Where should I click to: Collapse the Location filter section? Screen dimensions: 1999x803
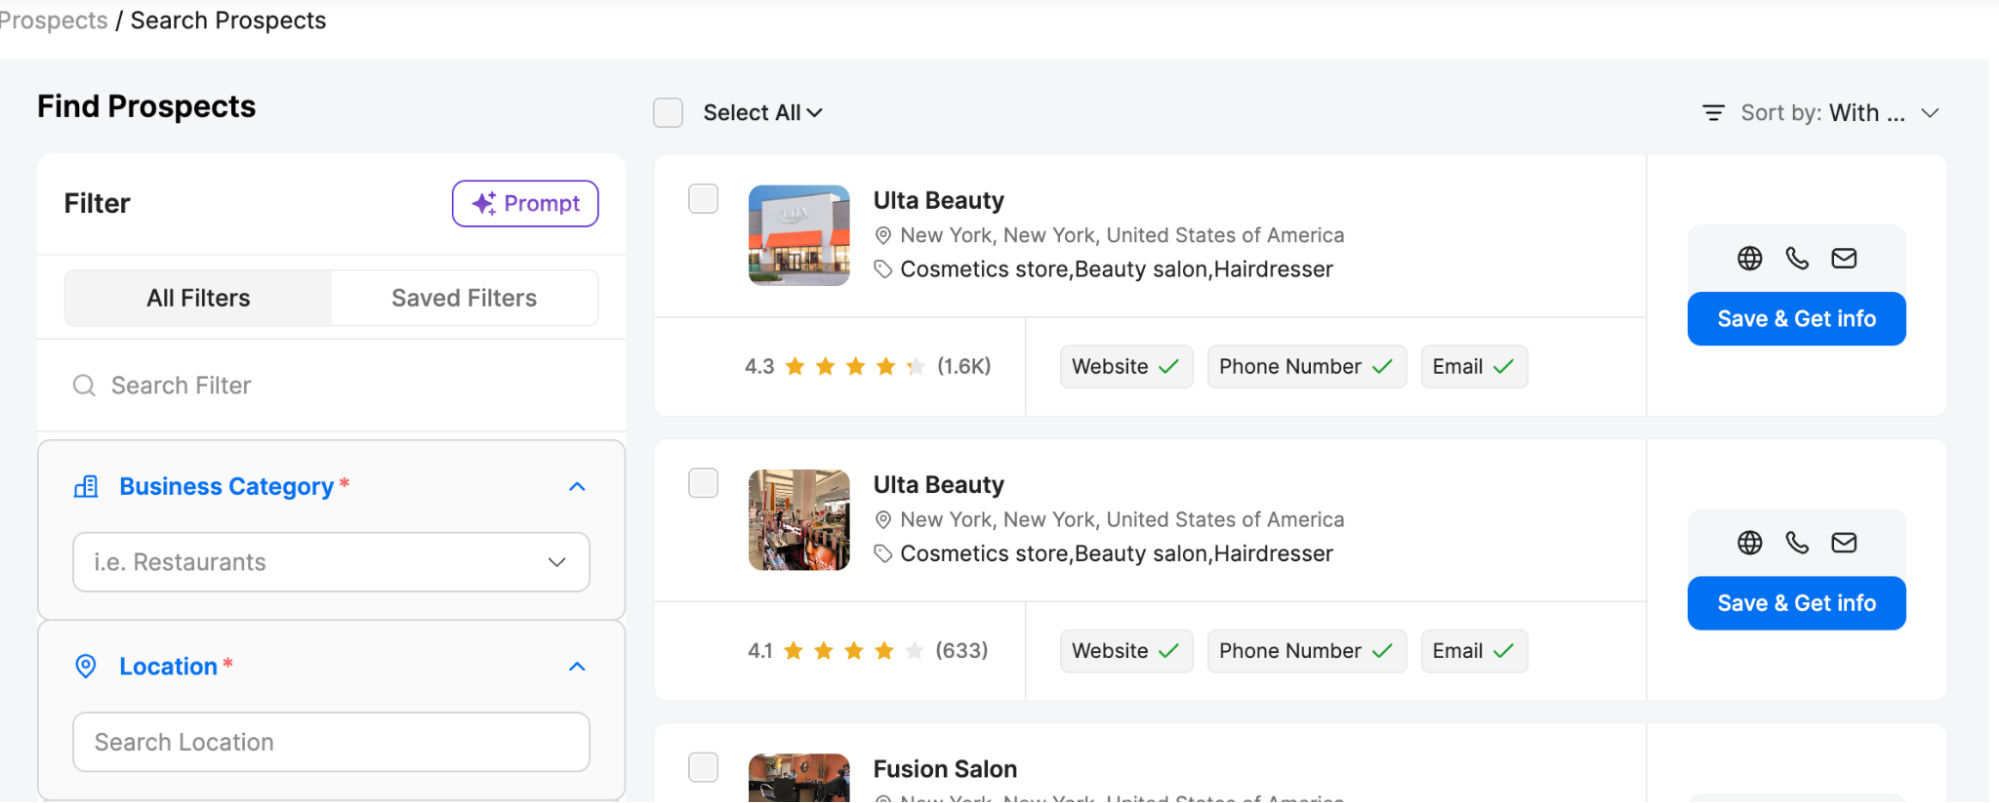(577, 667)
